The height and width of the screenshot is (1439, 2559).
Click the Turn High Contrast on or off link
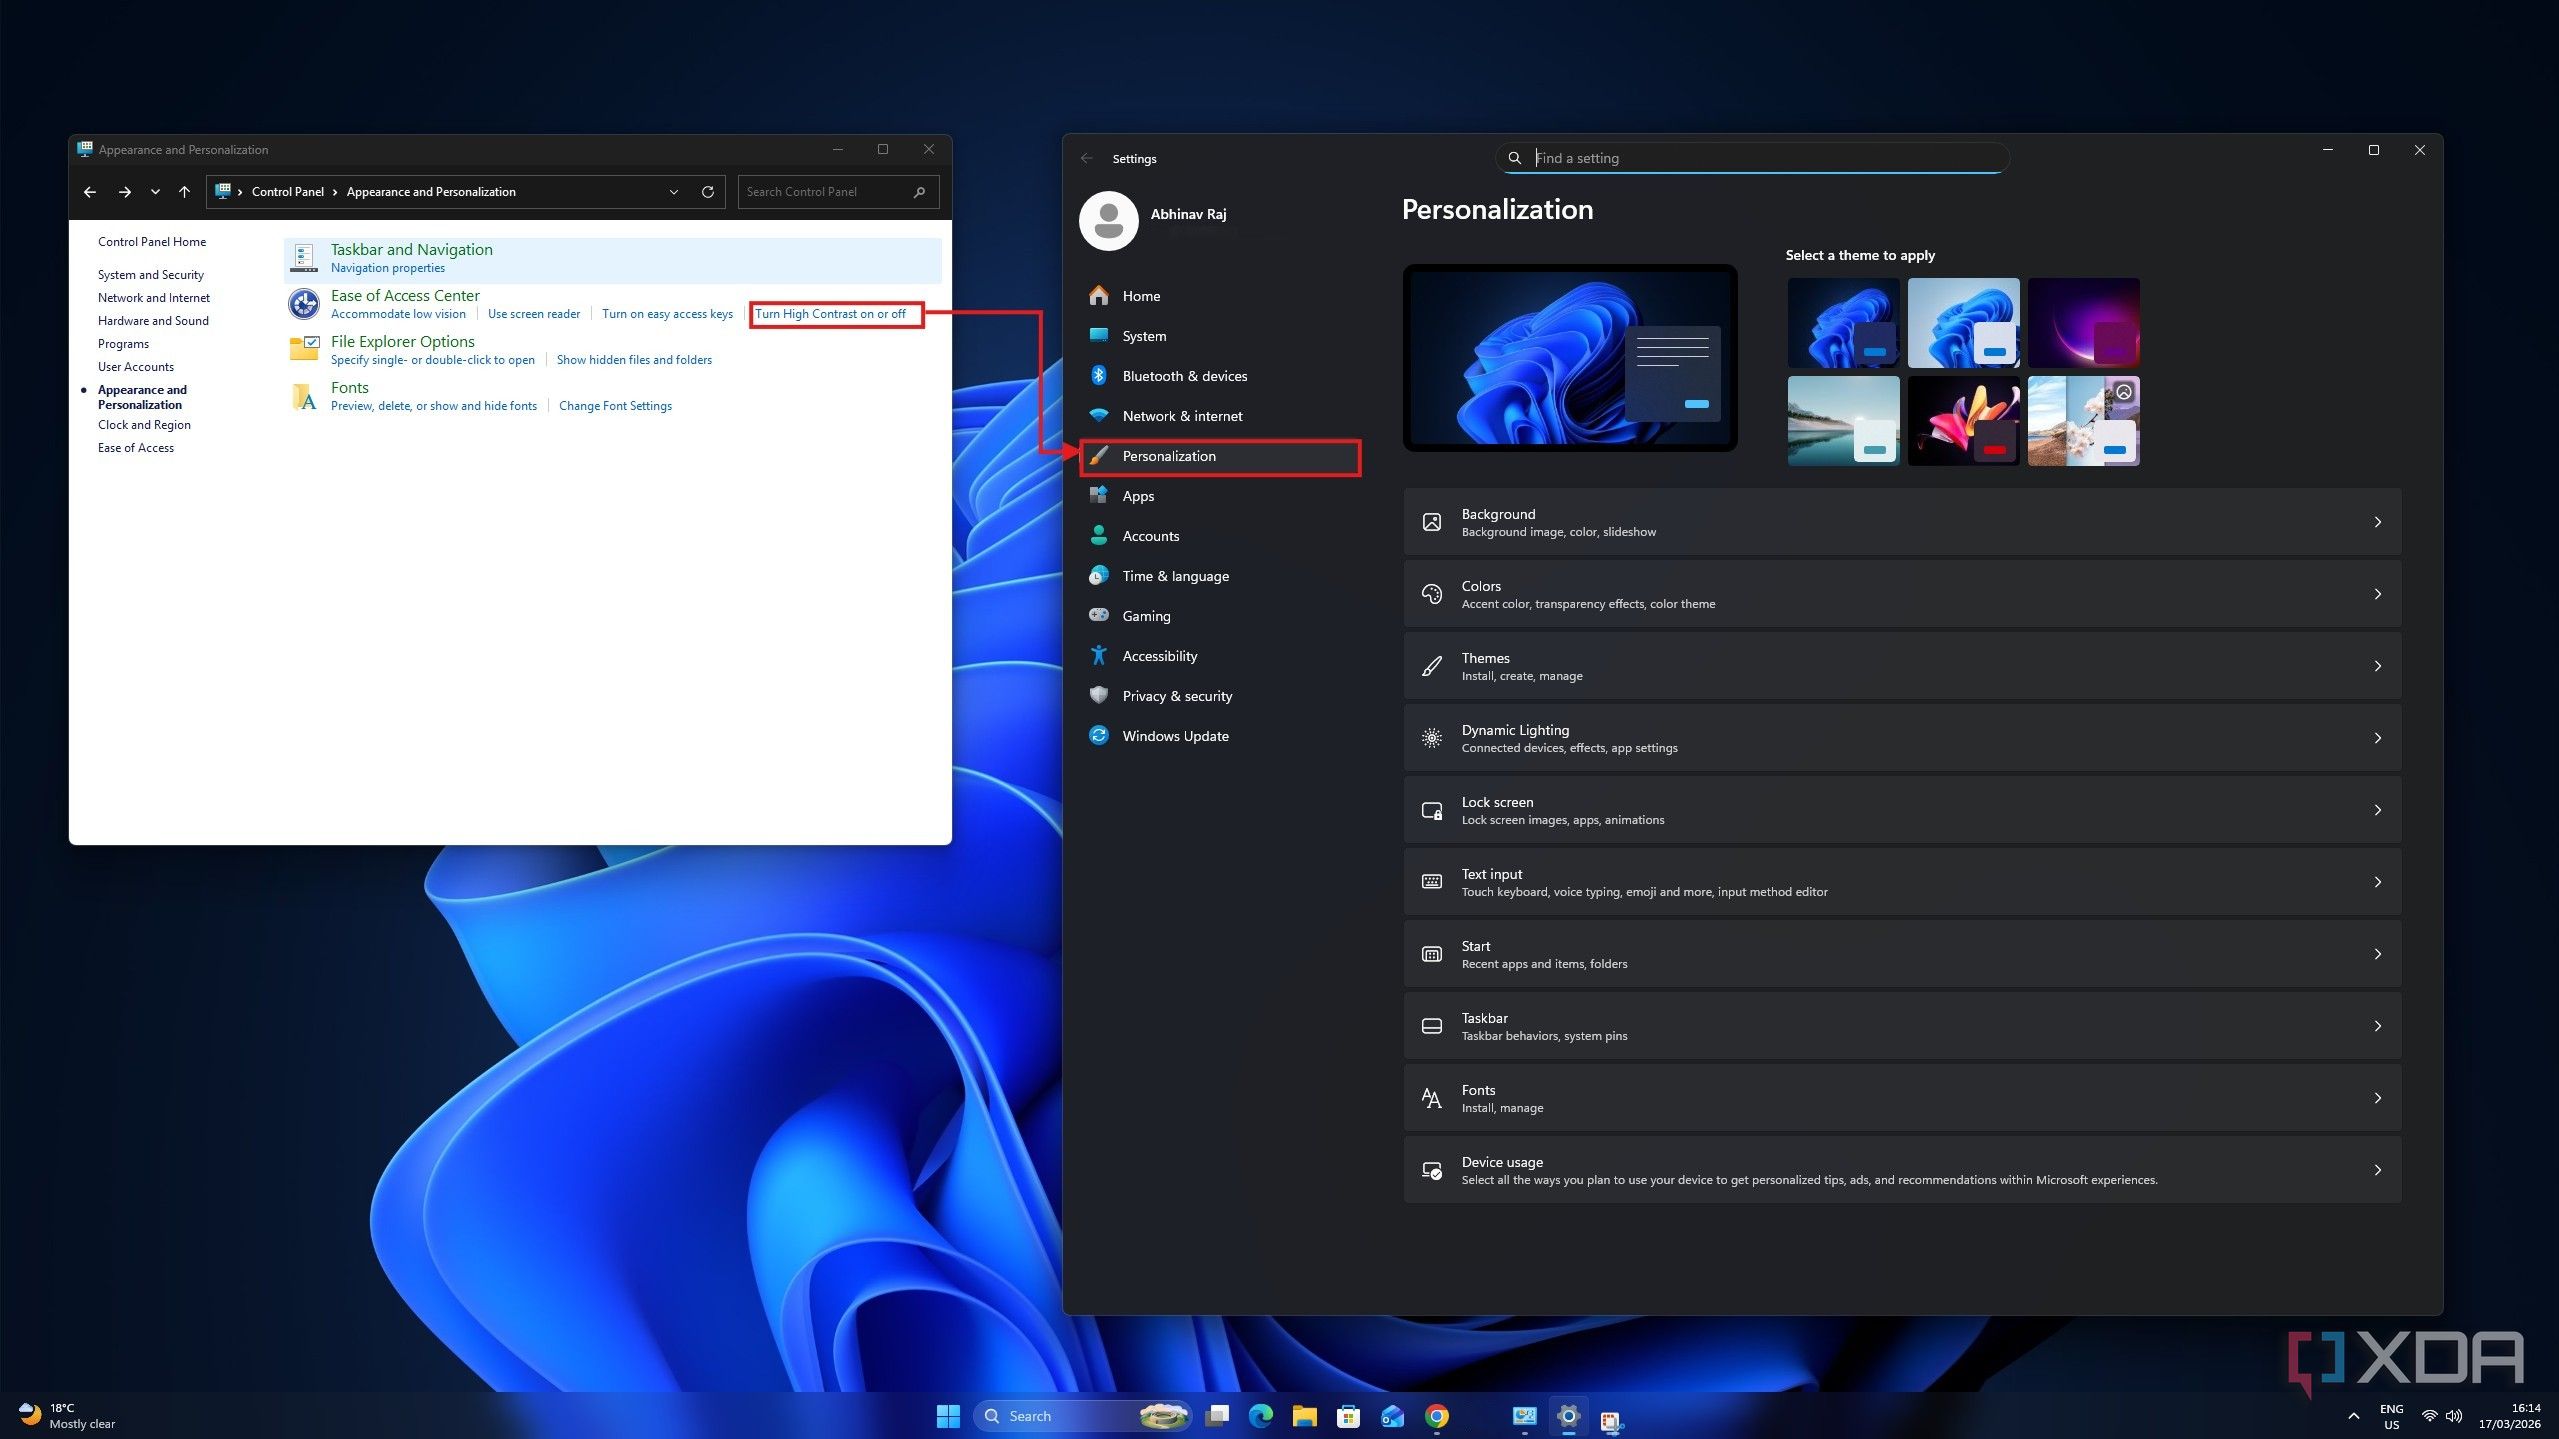(830, 314)
